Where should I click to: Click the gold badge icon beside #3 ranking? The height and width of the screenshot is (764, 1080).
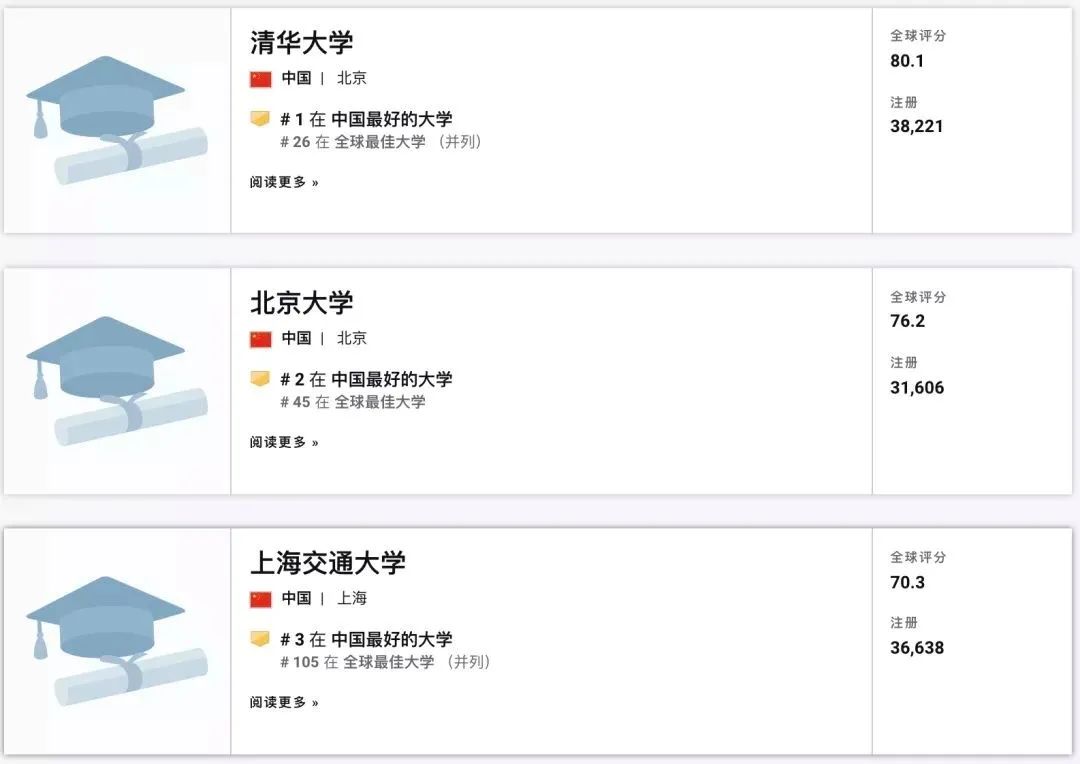pos(260,639)
